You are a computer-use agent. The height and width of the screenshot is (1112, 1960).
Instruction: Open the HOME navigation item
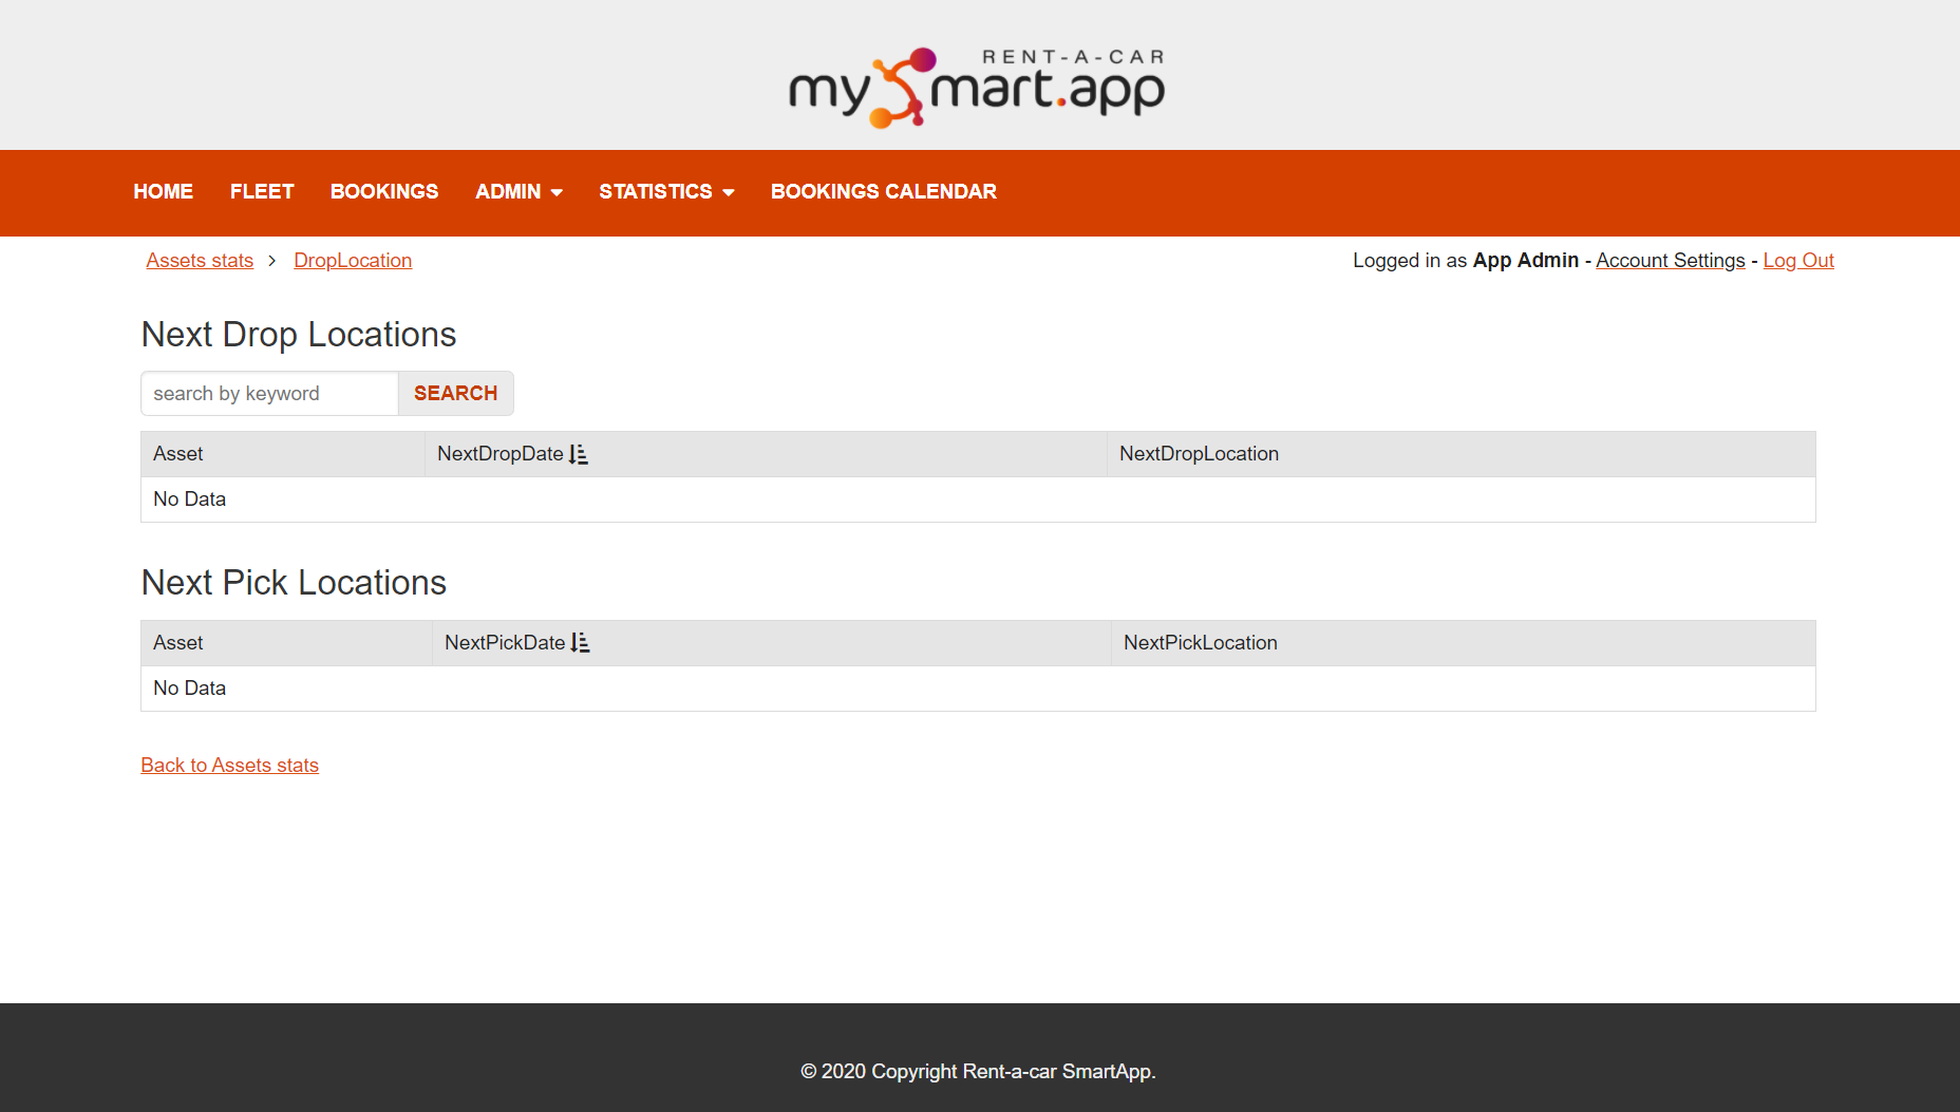click(x=163, y=192)
